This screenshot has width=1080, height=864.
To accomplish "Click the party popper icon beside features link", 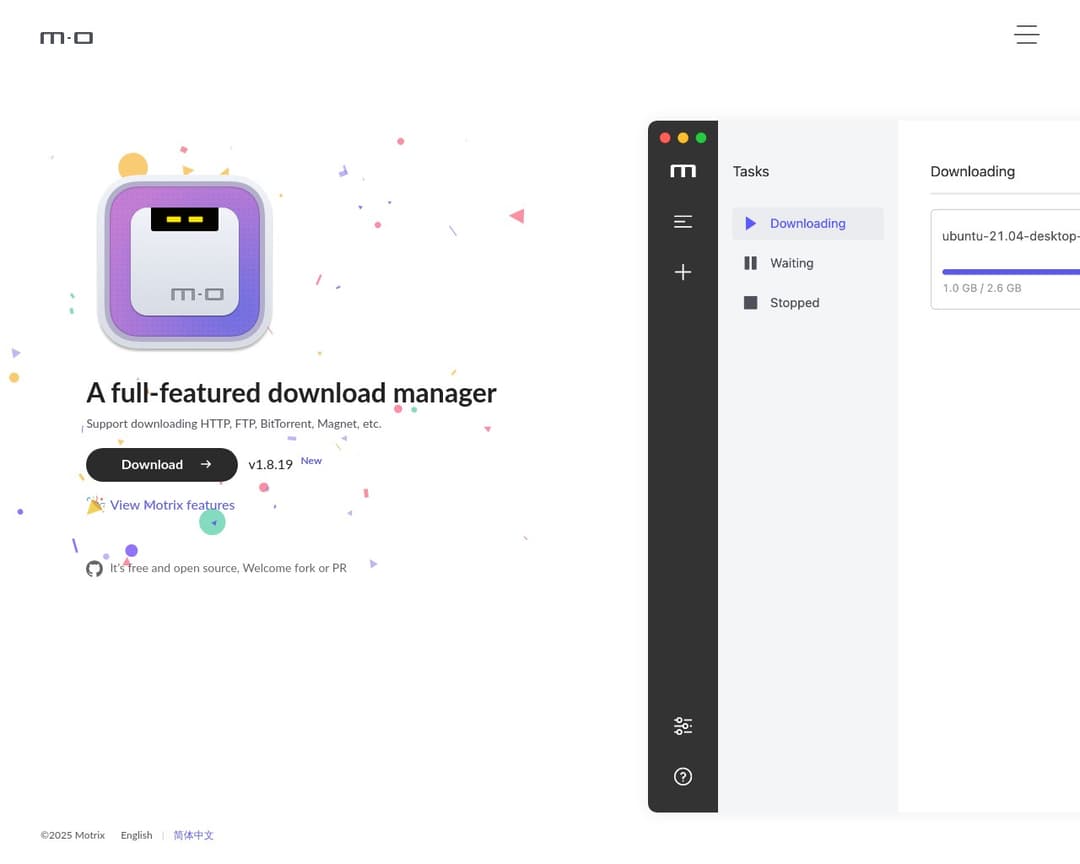I will [95, 505].
